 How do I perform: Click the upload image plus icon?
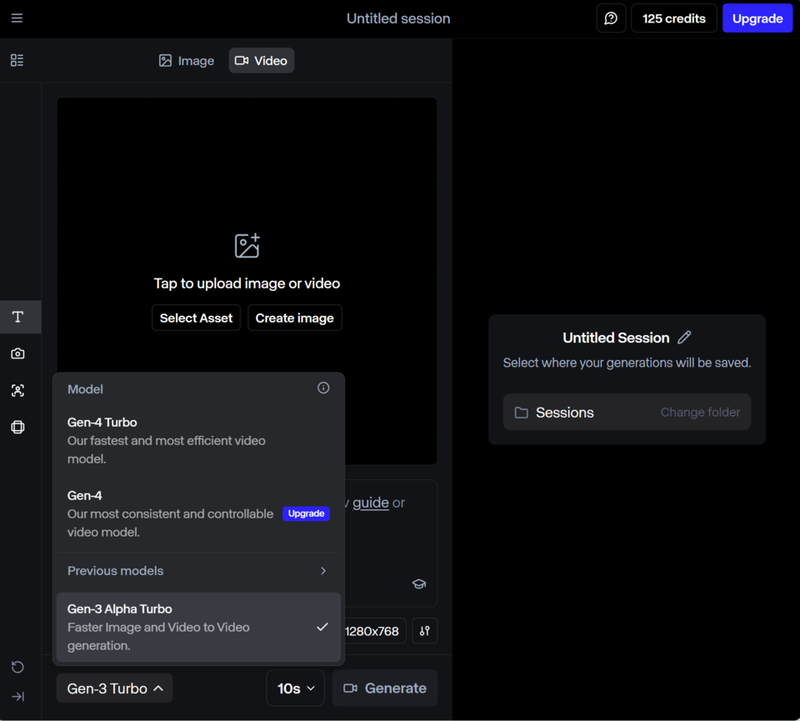click(x=247, y=246)
